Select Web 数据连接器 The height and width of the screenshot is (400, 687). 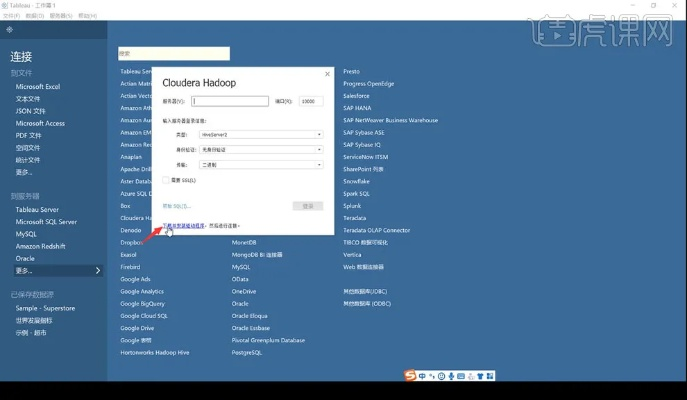pyautogui.click(x=363, y=267)
